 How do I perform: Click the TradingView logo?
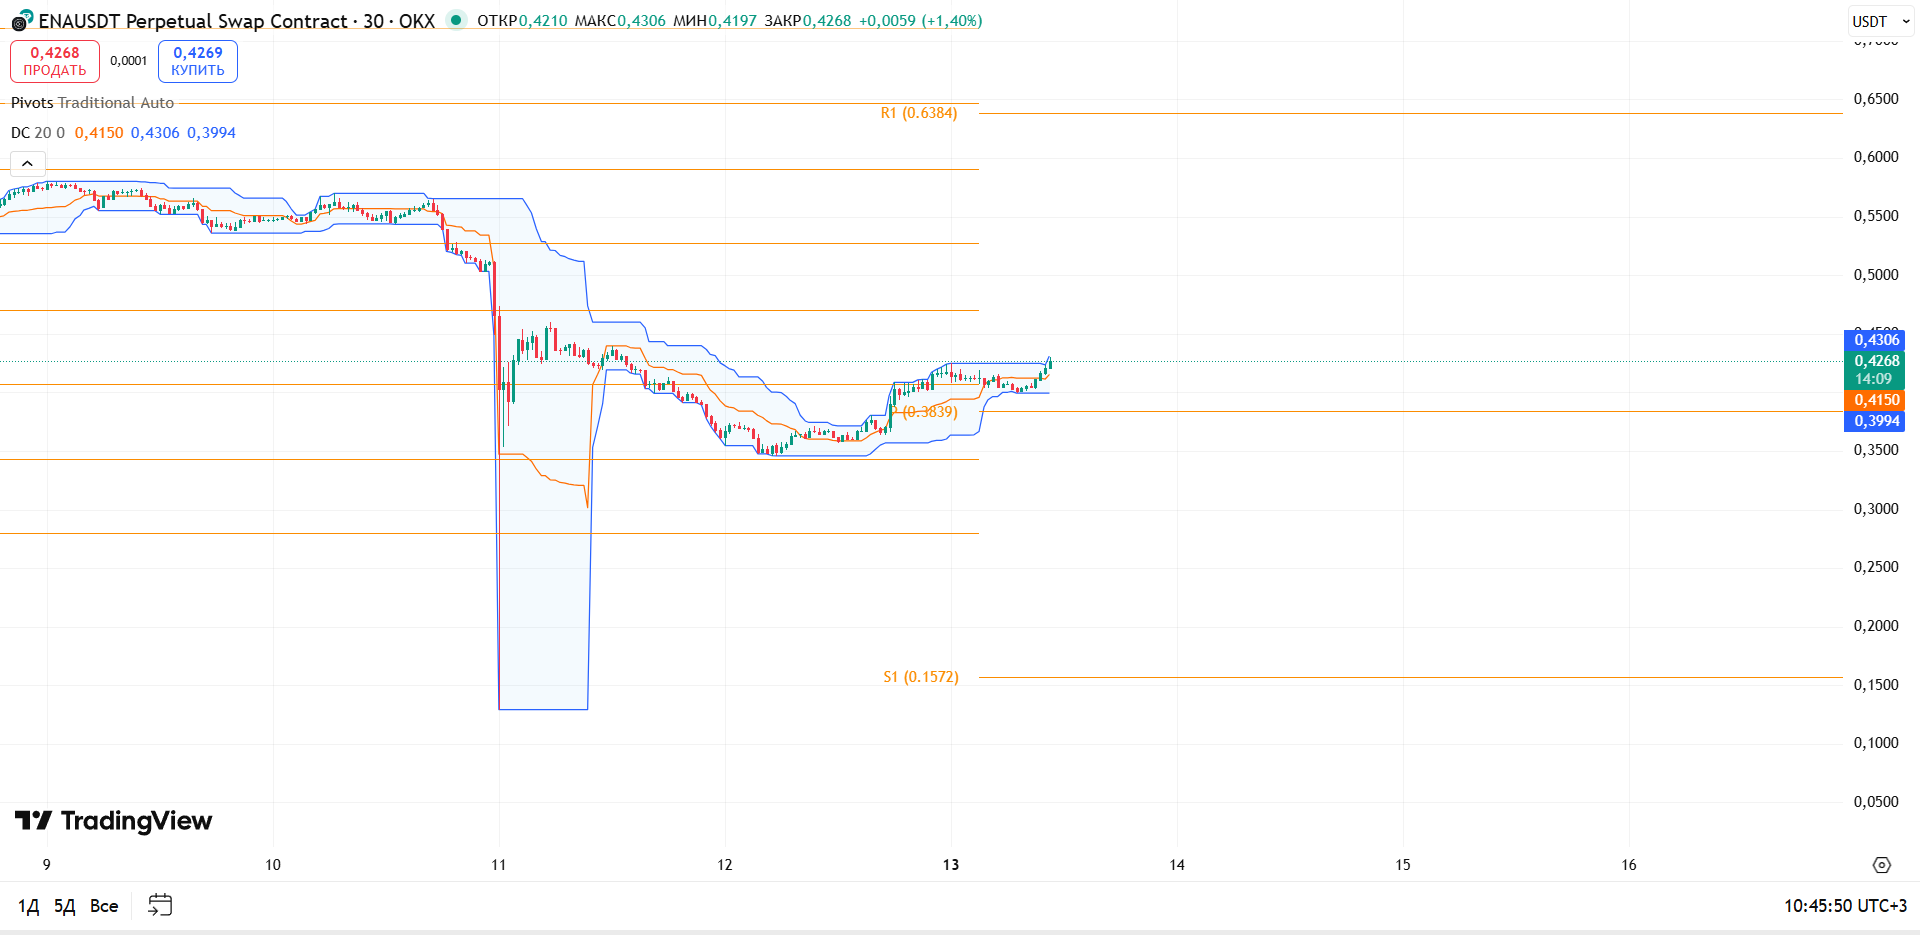click(113, 821)
